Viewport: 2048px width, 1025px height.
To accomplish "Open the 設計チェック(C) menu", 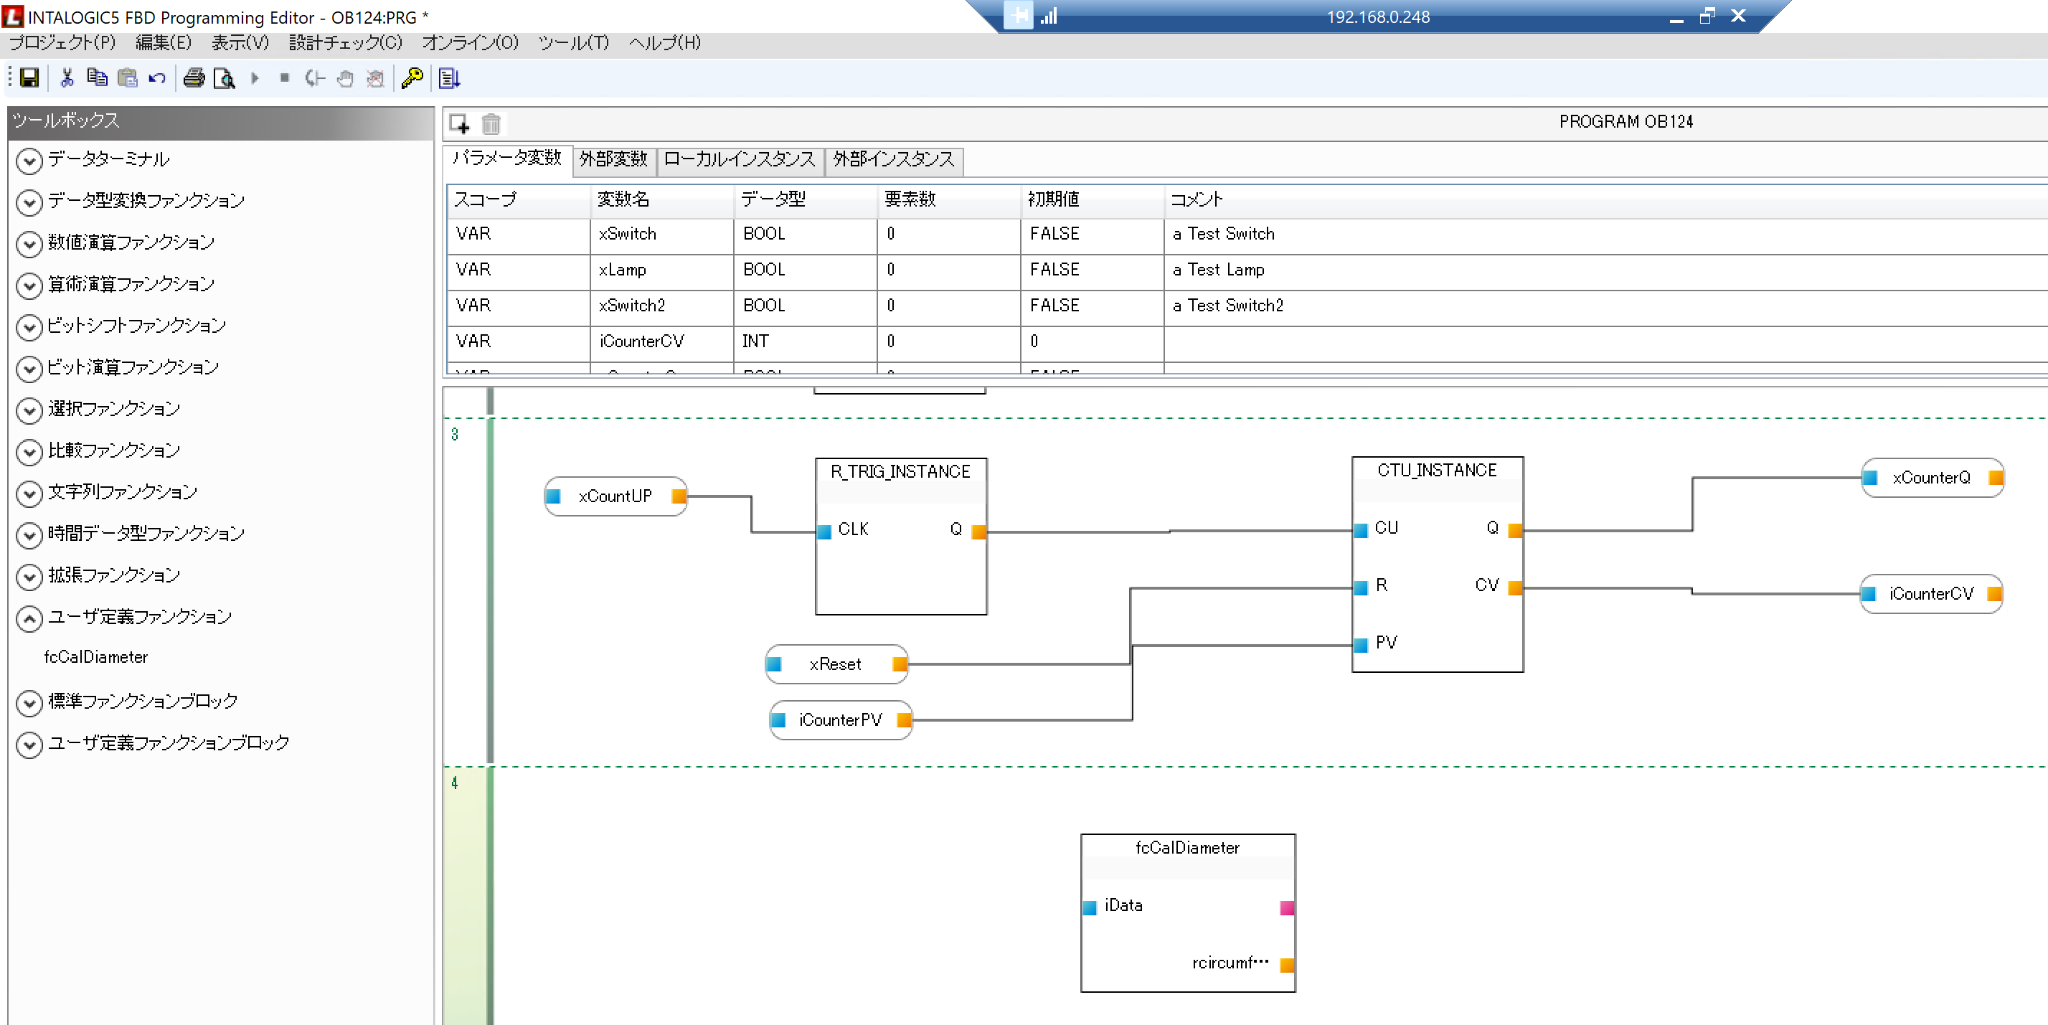I will tap(345, 43).
